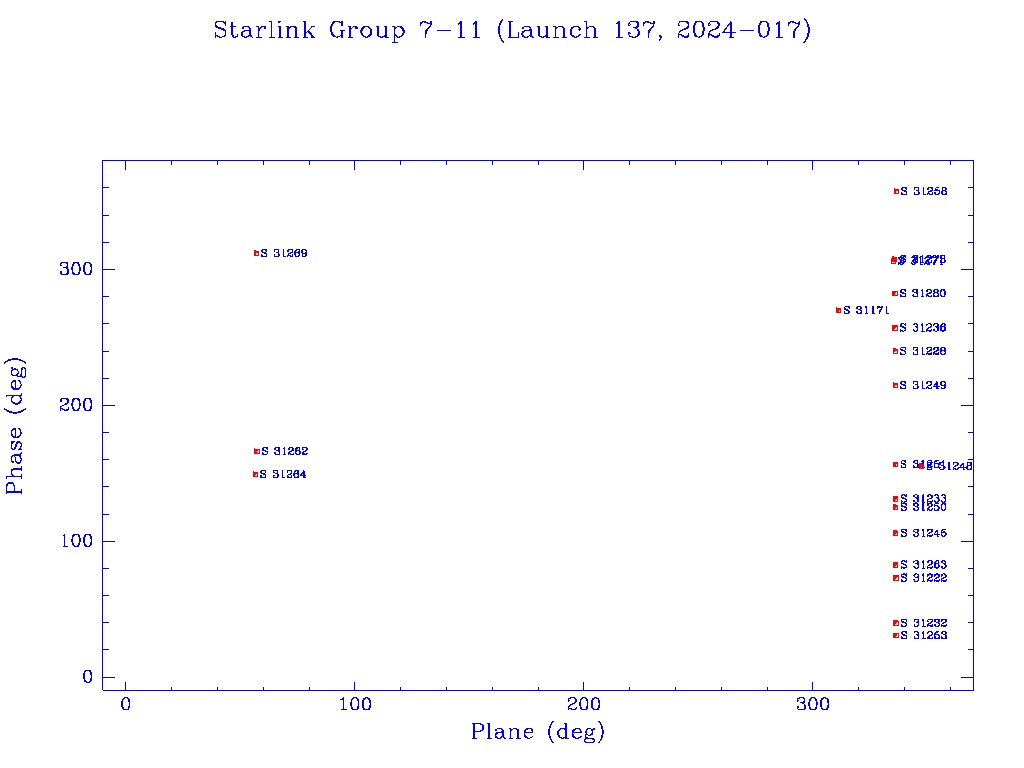The width and height of the screenshot is (1024, 768).
Task: Select the data label "S 31236"
Action: point(923,328)
